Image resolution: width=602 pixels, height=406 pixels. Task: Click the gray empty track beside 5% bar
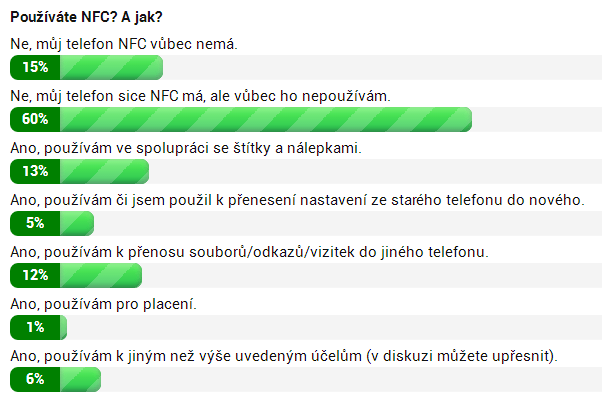[x=348, y=223]
